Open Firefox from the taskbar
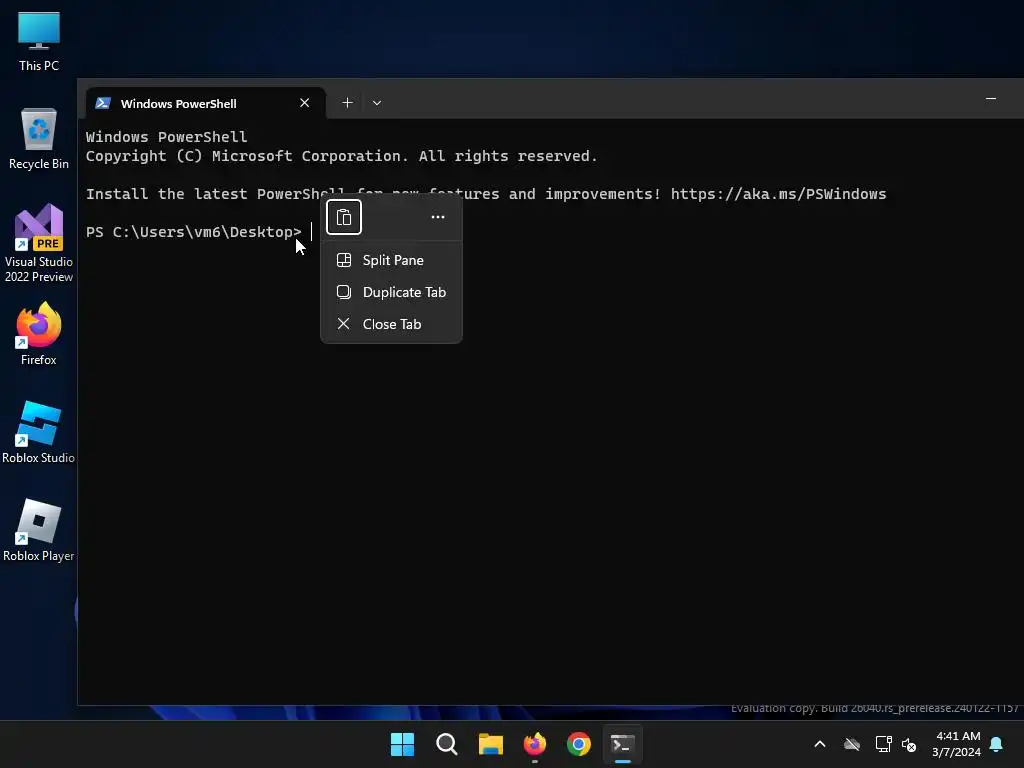The image size is (1024, 768). pos(535,744)
